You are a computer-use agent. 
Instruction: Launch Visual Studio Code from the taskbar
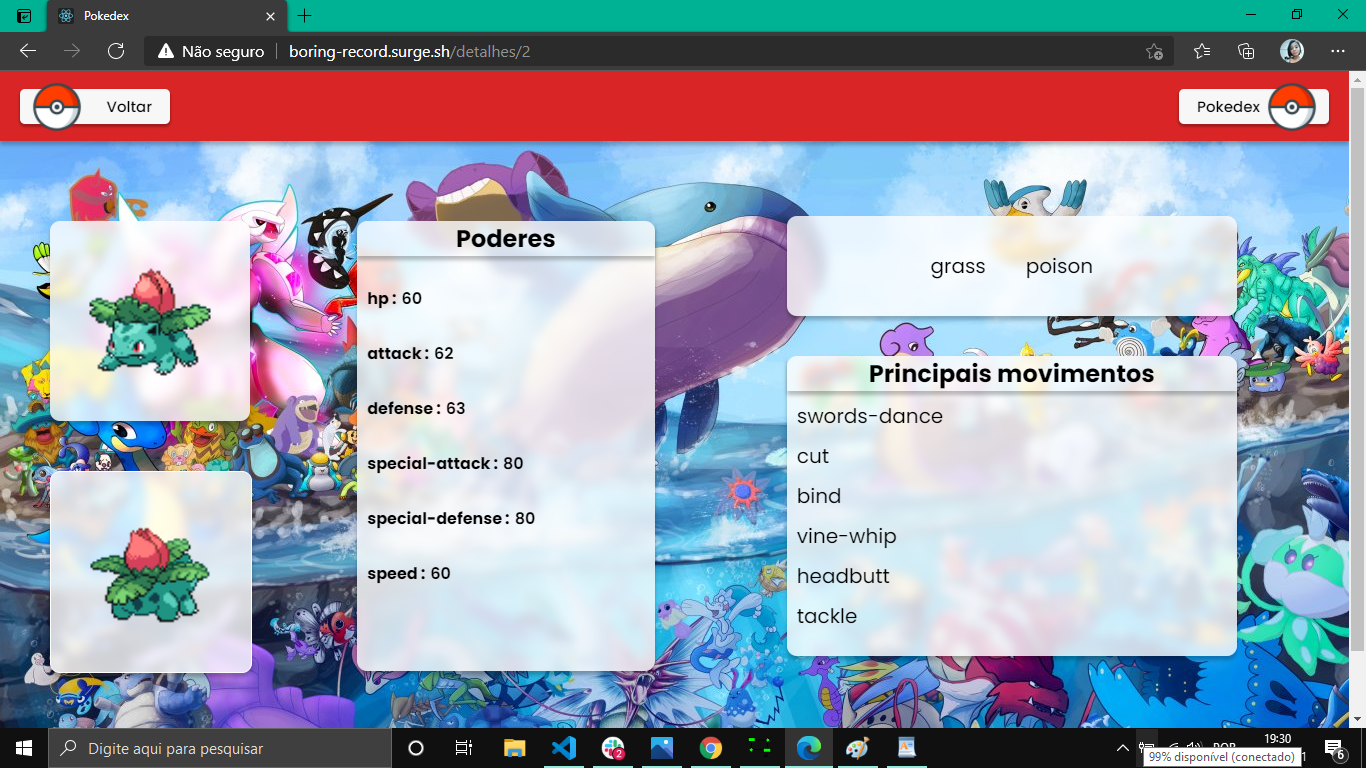563,747
